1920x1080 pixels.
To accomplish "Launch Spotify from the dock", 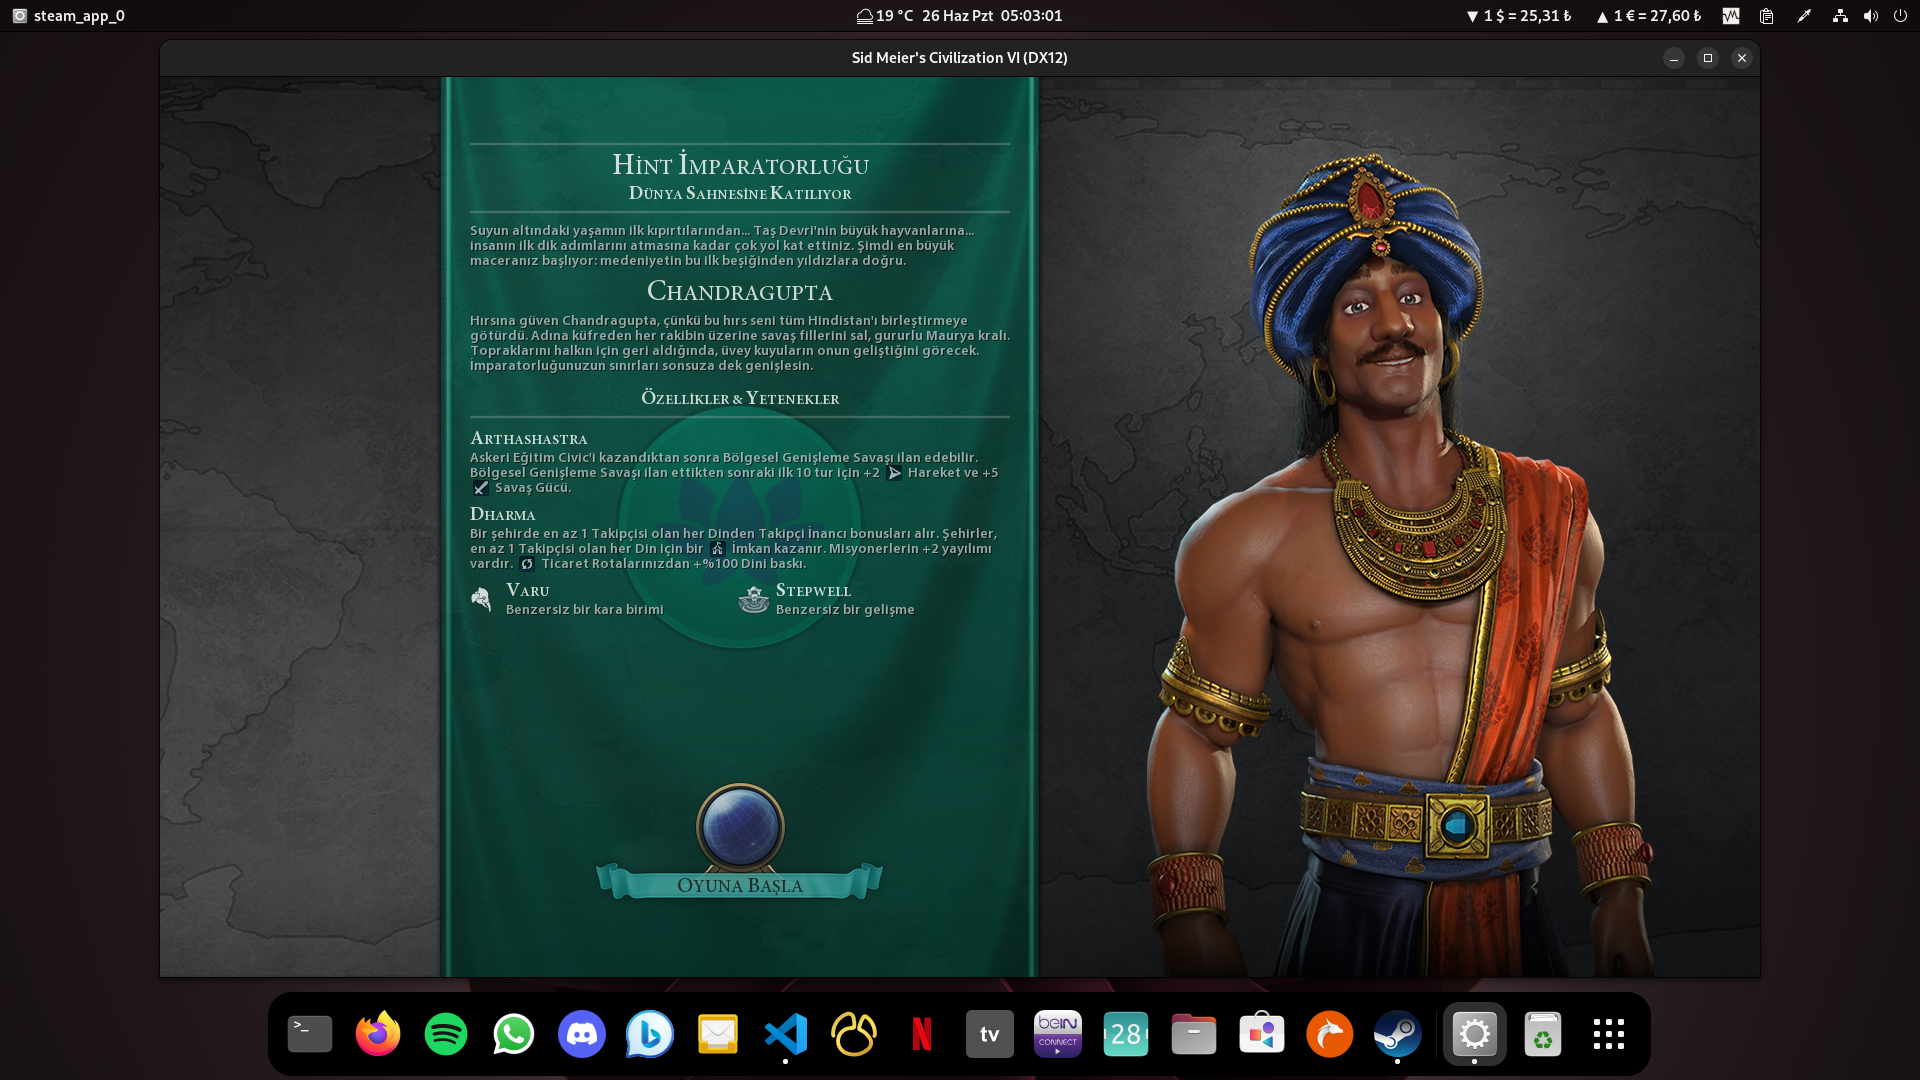I will tap(446, 1034).
